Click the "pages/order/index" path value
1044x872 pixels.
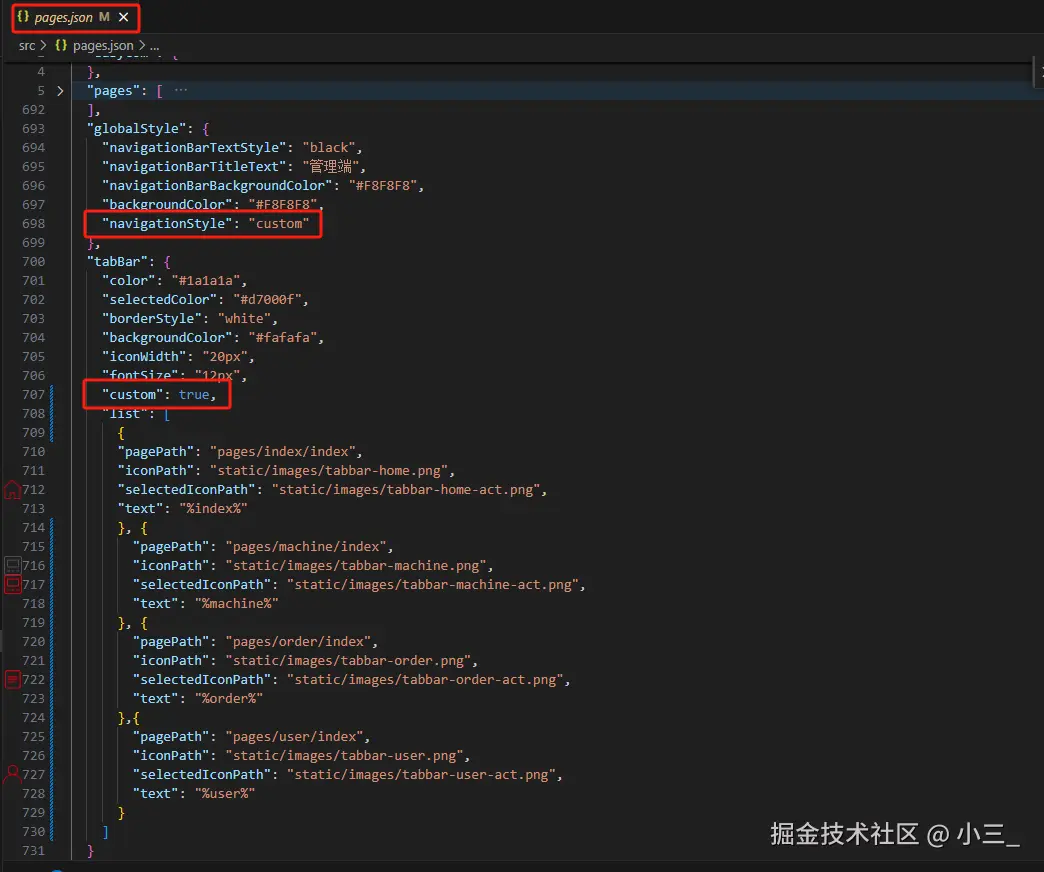(x=298, y=642)
